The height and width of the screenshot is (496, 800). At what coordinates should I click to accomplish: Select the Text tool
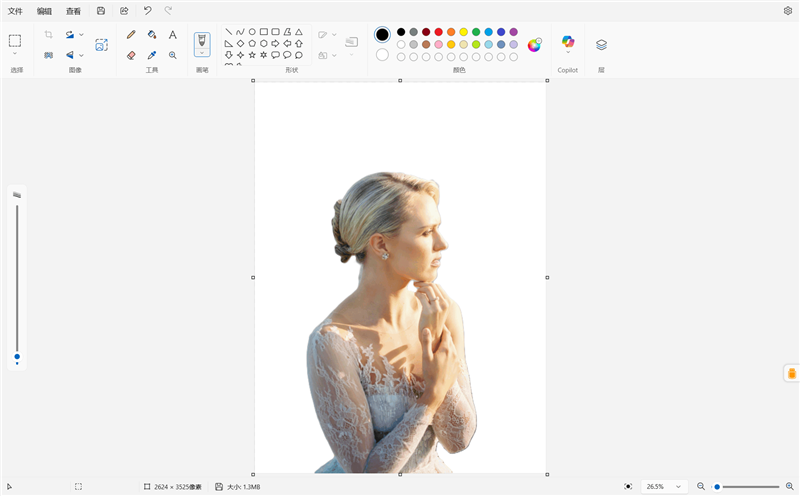(173, 35)
